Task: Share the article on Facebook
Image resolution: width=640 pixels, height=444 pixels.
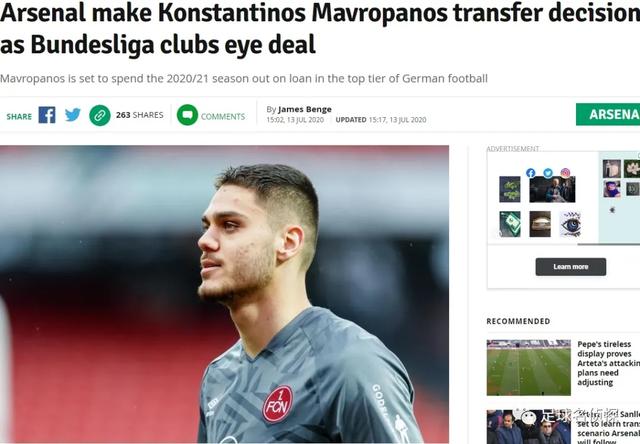Action: coord(47,115)
